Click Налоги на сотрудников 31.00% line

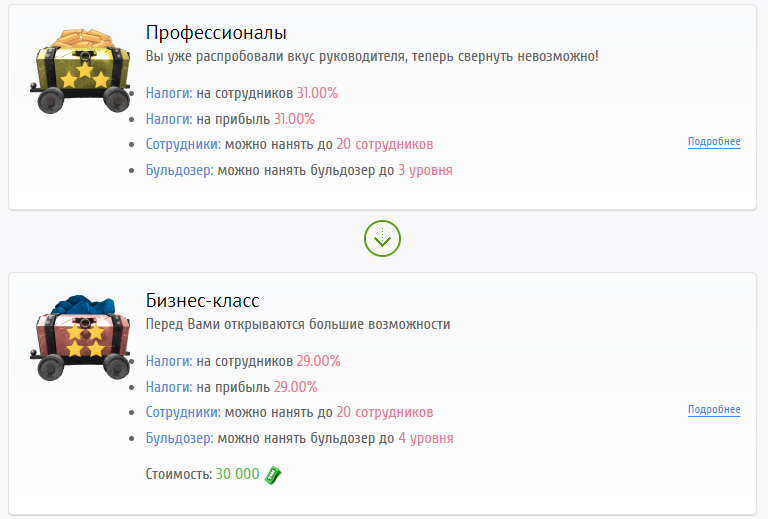[242, 93]
